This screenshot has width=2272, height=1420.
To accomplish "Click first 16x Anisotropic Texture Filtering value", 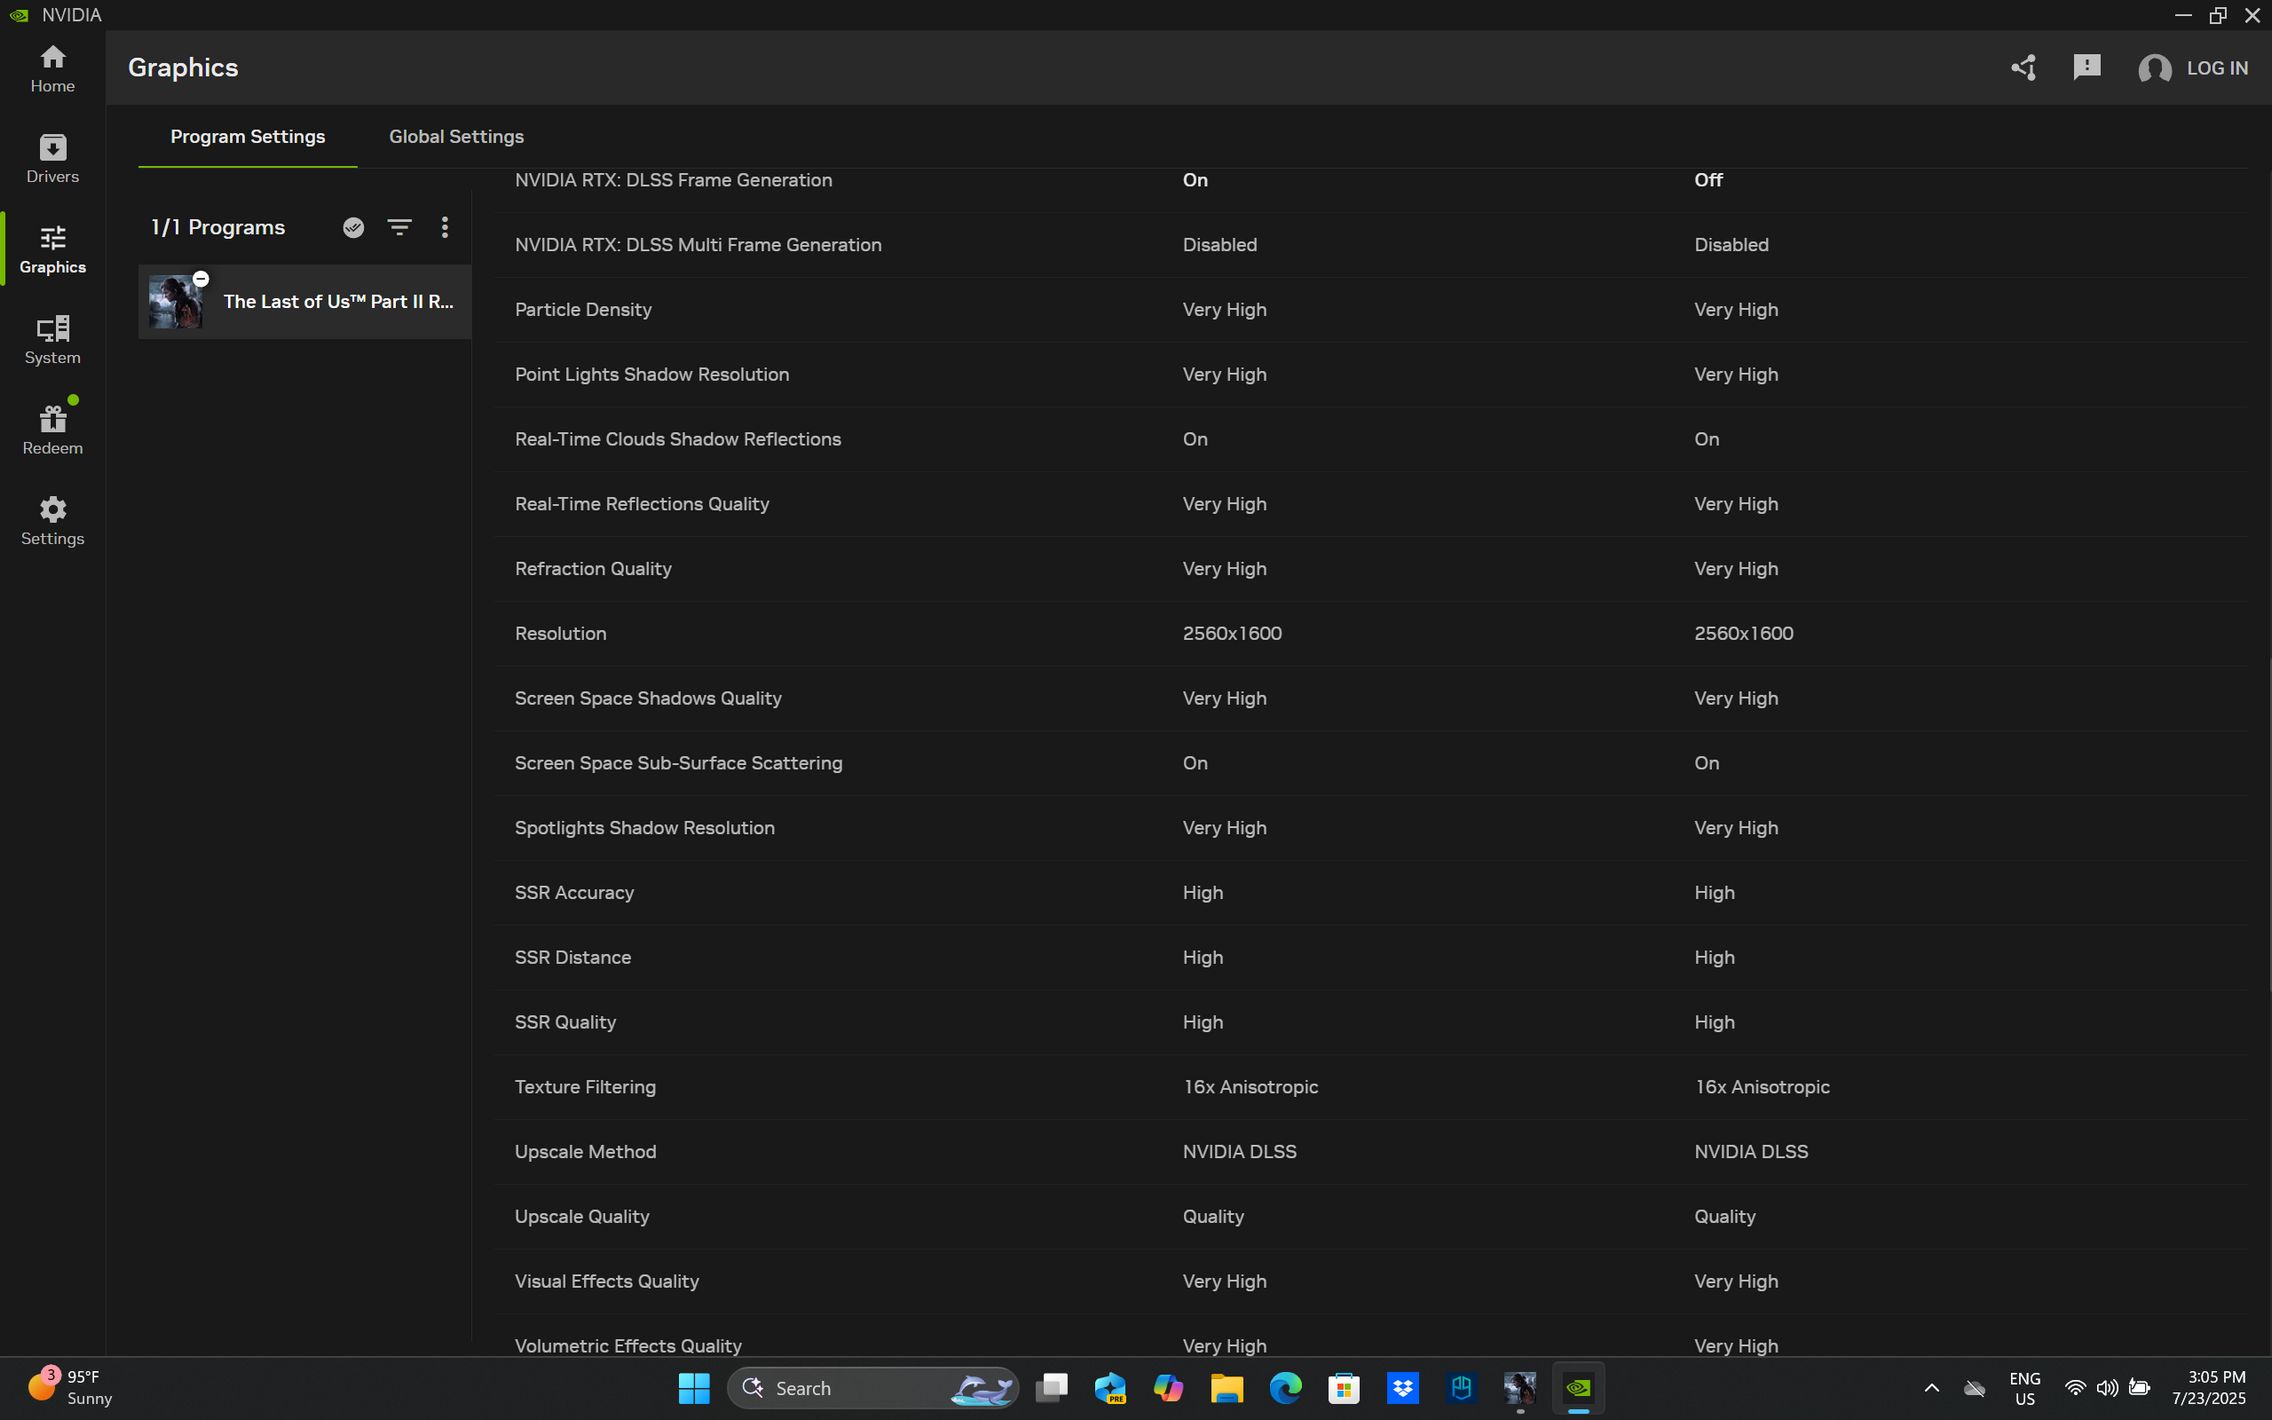I will click(x=1250, y=1087).
